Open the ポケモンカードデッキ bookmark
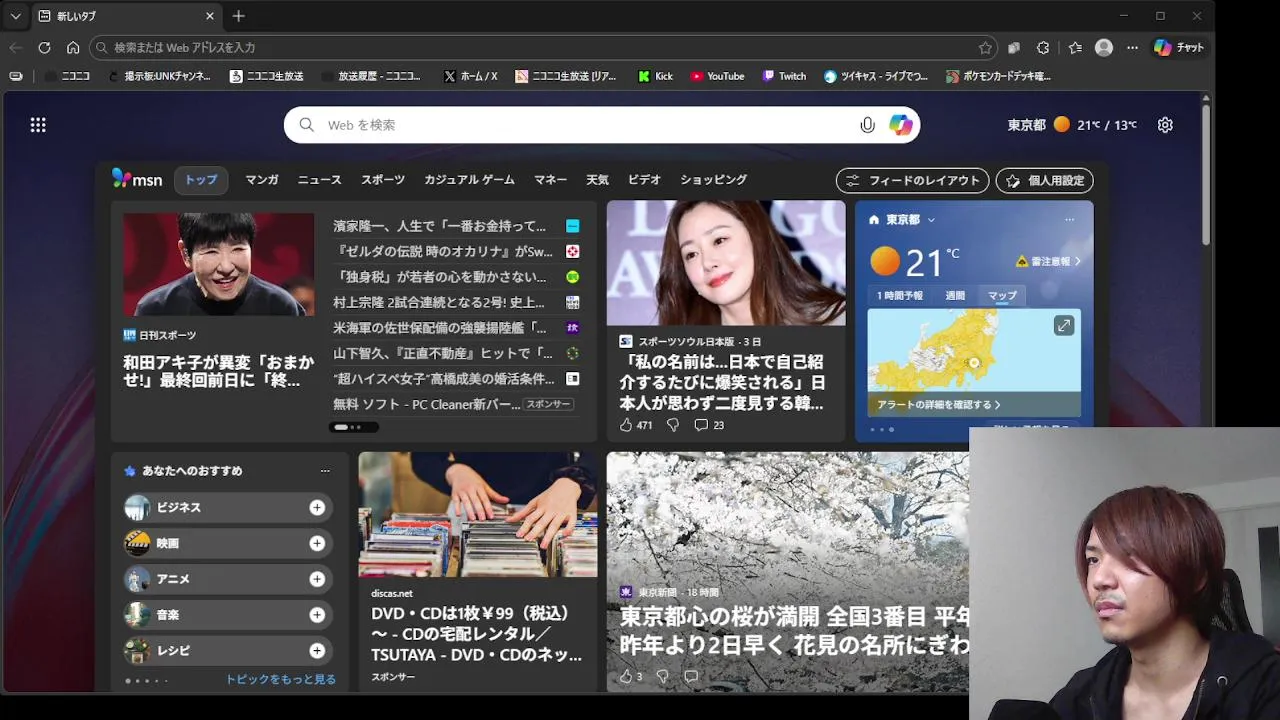The width and height of the screenshot is (1280, 720). (x=998, y=76)
